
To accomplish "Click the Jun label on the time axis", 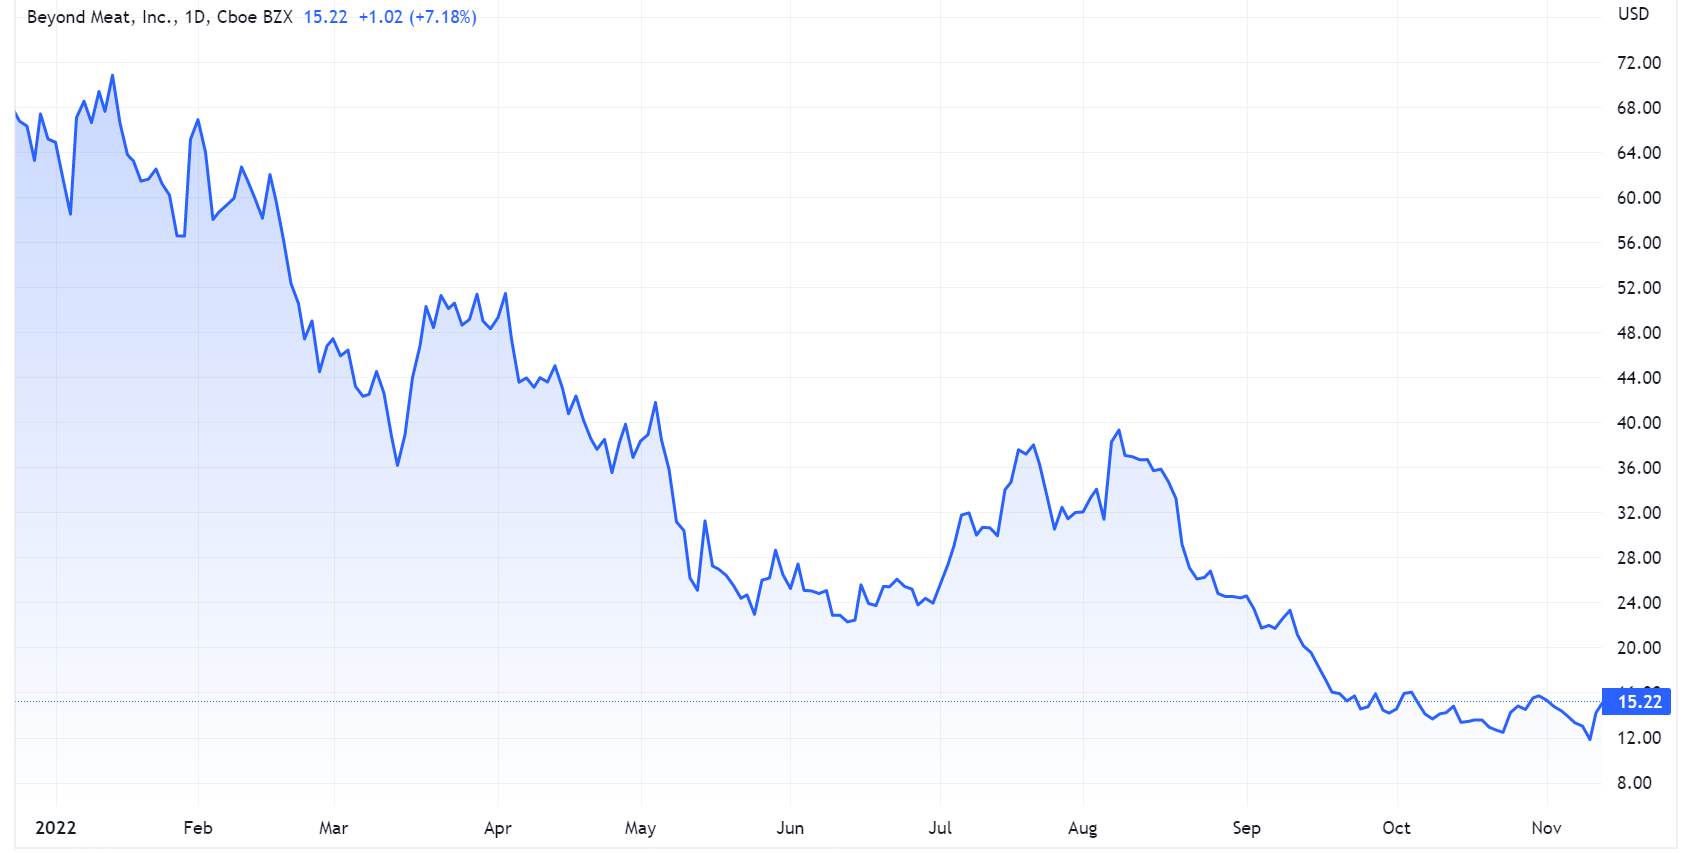I will (x=790, y=828).
